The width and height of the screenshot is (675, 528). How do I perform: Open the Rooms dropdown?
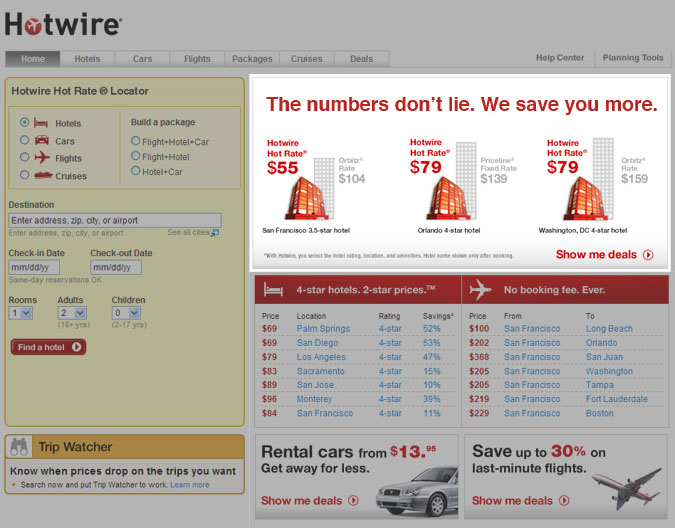point(21,313)
